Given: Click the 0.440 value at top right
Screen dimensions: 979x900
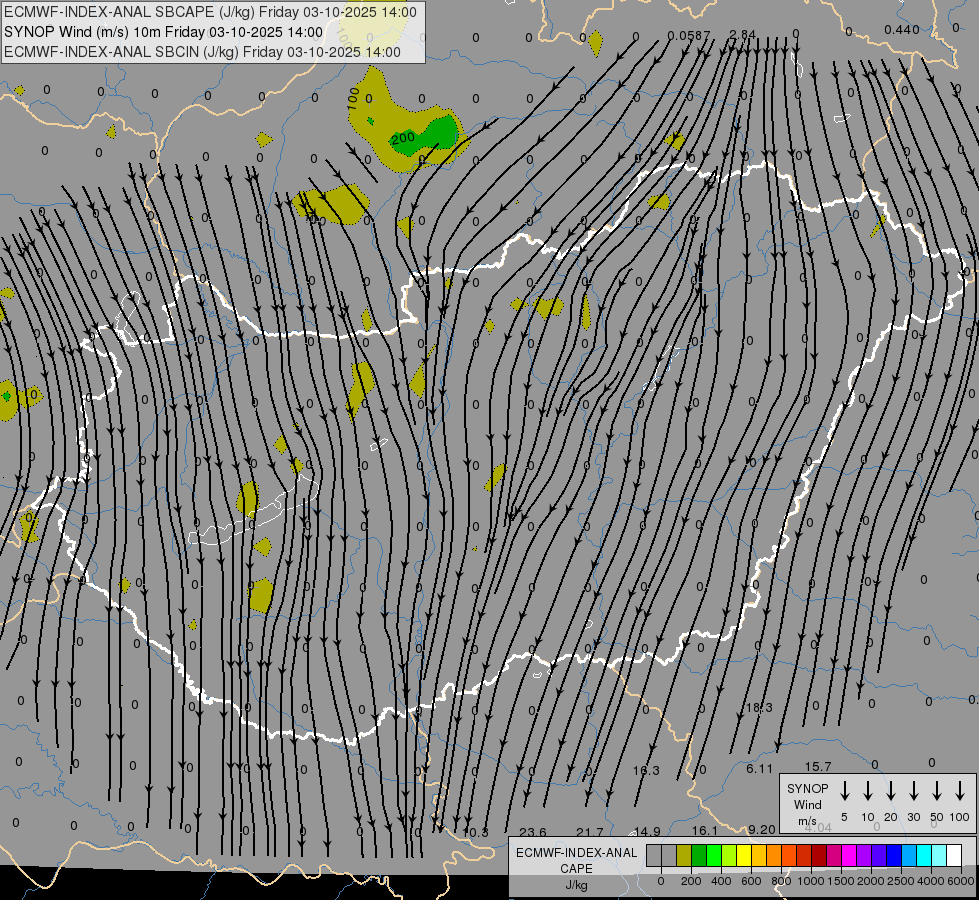Looking at the screenshot, I should pos(901,29).
